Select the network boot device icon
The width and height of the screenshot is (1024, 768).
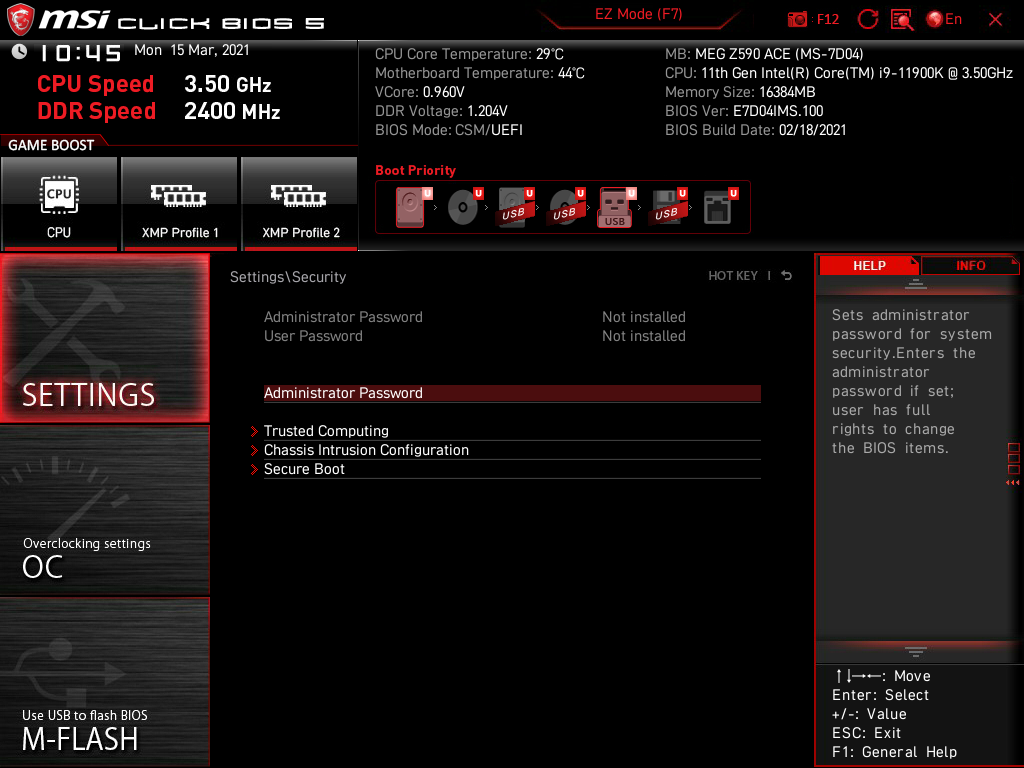tap(720, 207)
